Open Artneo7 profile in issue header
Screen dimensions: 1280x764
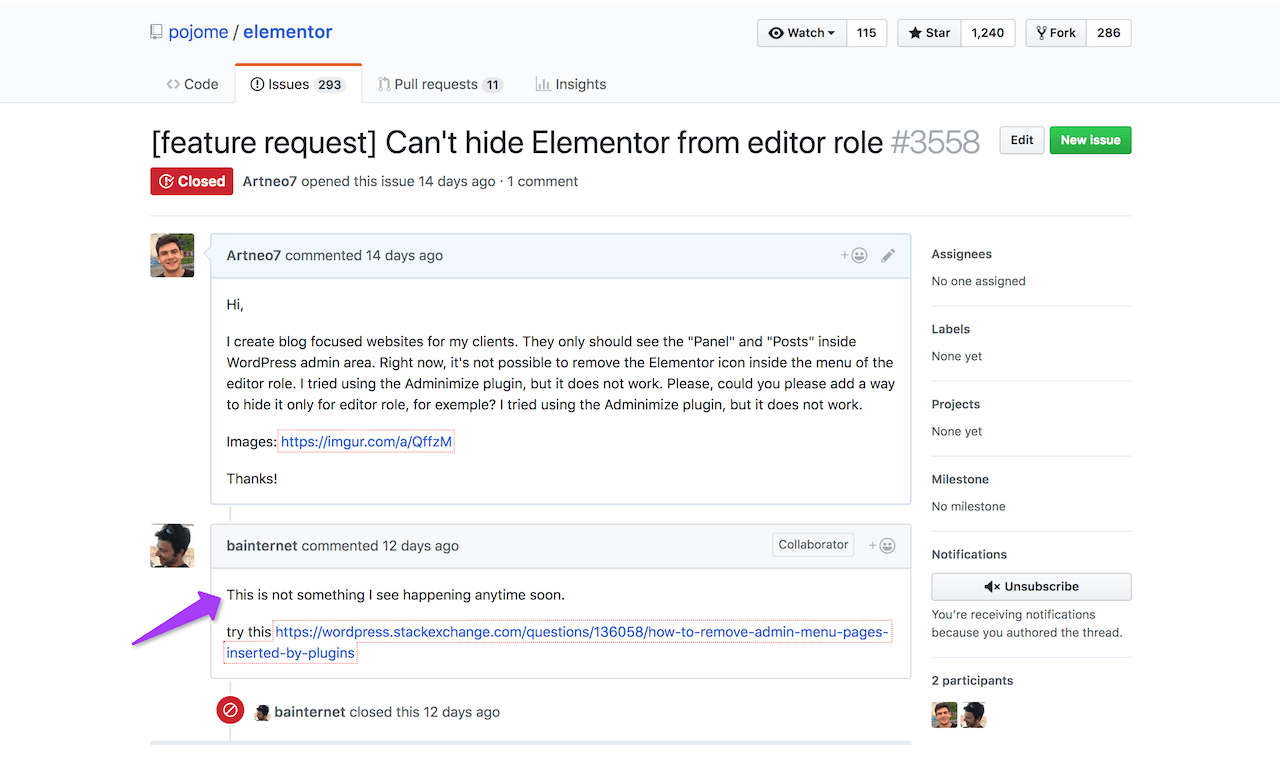pos(270,181)
